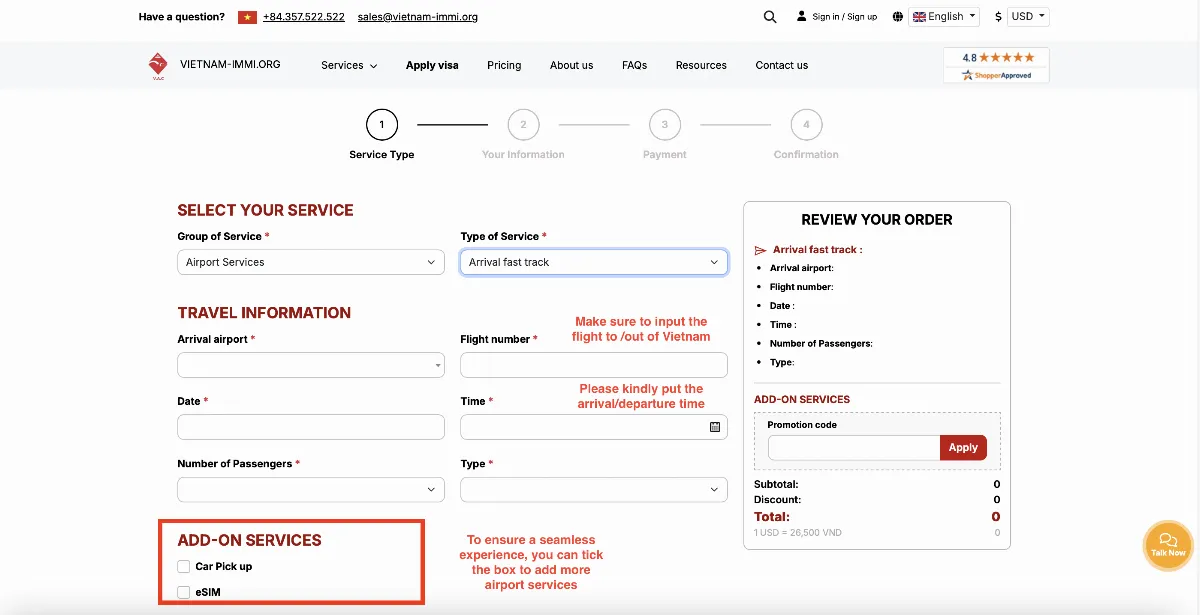1200x615 pixels.
Task: Click the Vietnam flag icon
Action: [x=247, y=17]
